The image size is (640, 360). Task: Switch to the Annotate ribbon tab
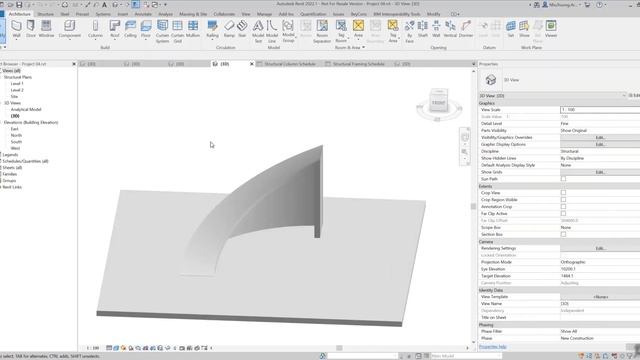(143, 14)
